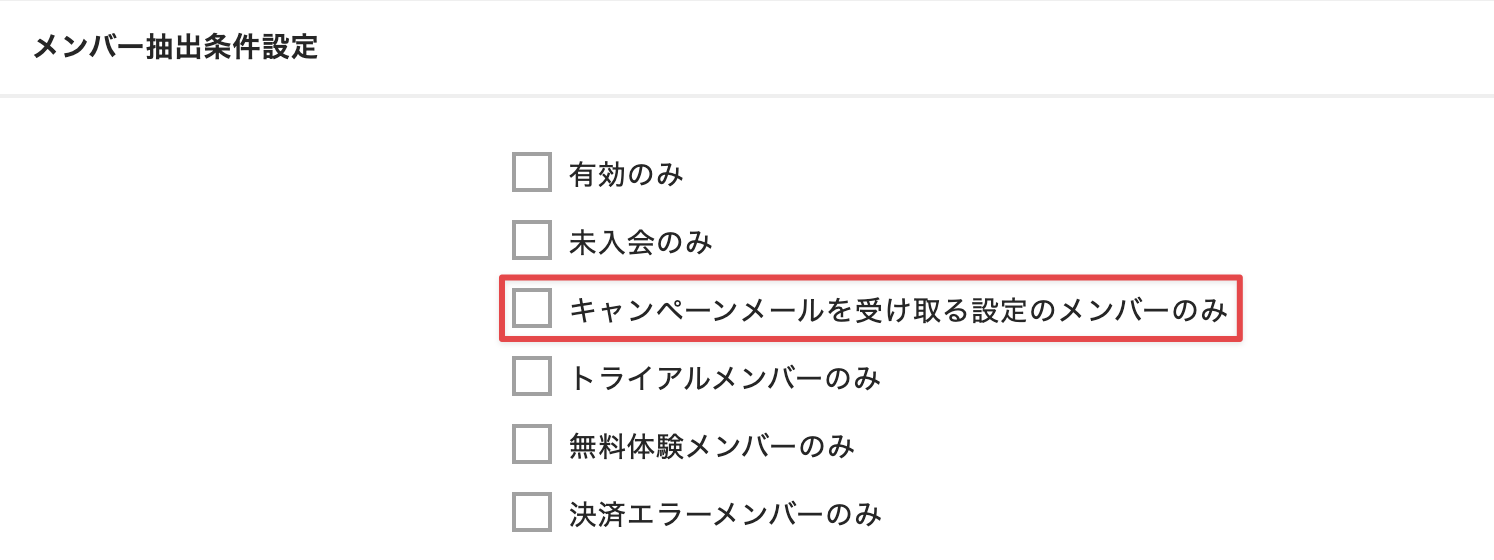The height and width of the screenshot is (560, 1494).
Task: Restrict extraction to payment error members
Action: (x=531, y=513)
